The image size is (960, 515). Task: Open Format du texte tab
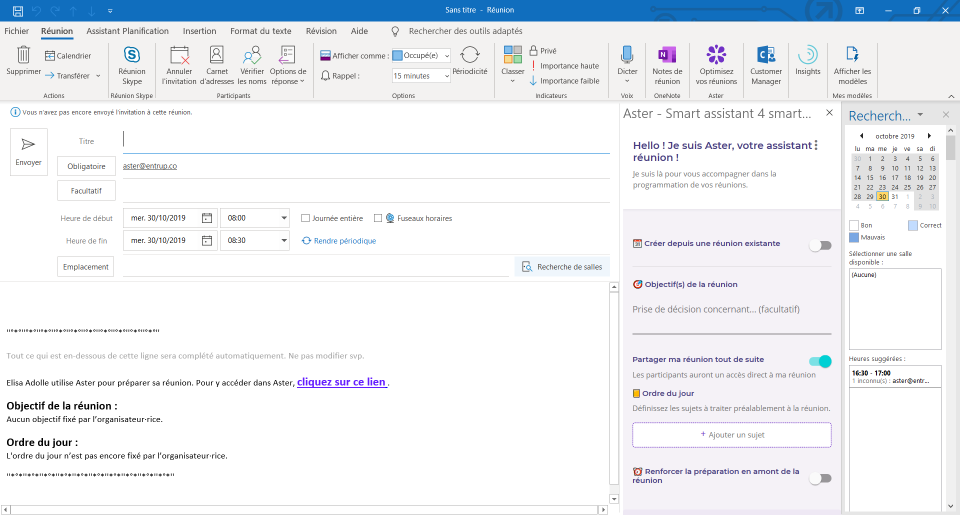point(261,31)
